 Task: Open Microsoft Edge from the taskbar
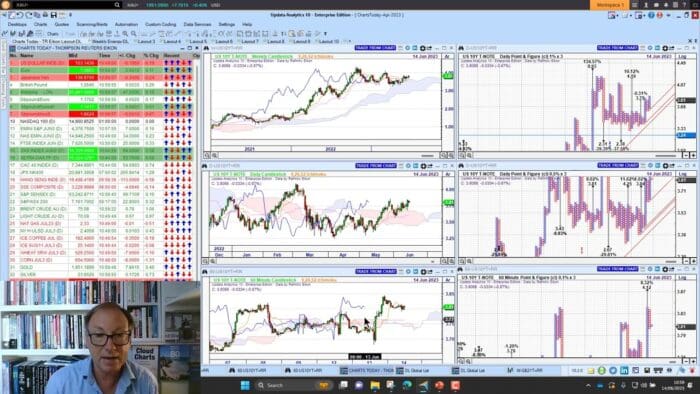pos(407,385)
